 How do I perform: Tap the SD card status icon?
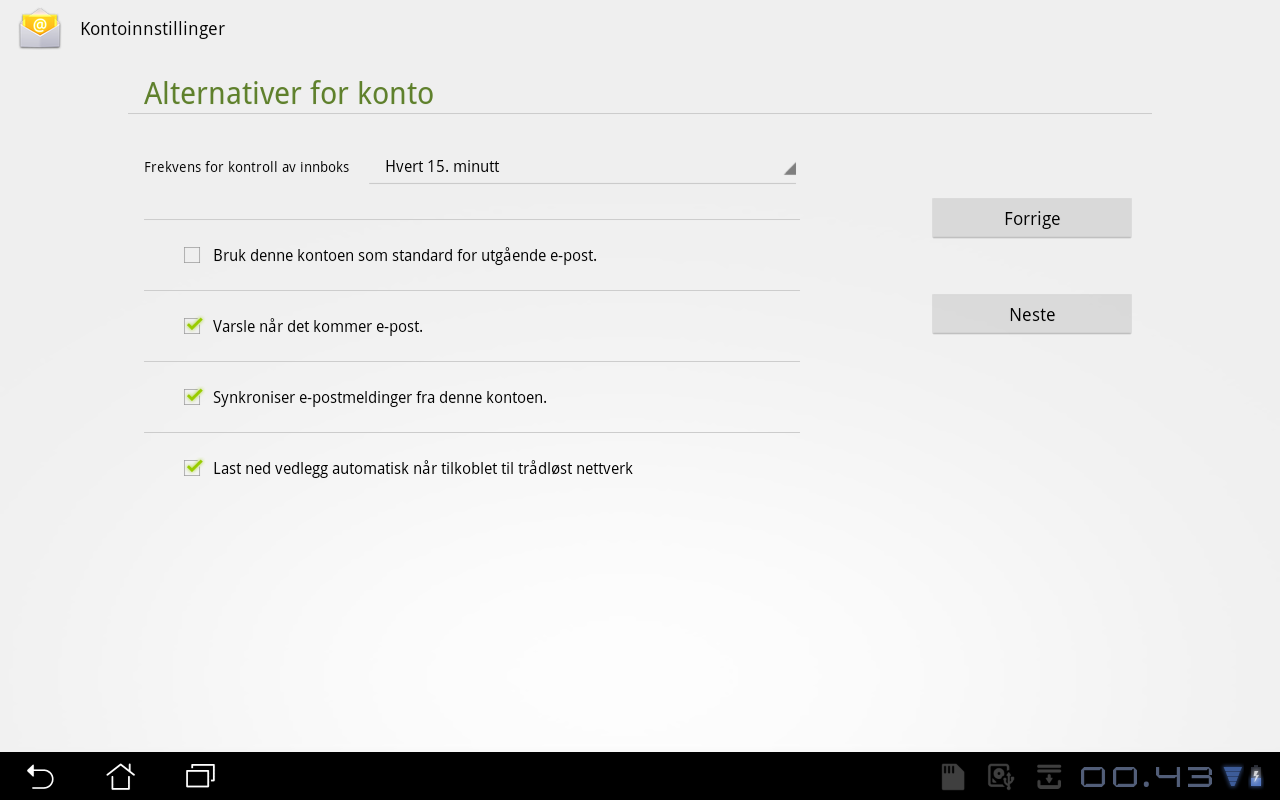pyautogui.click(x=953, y=777)
